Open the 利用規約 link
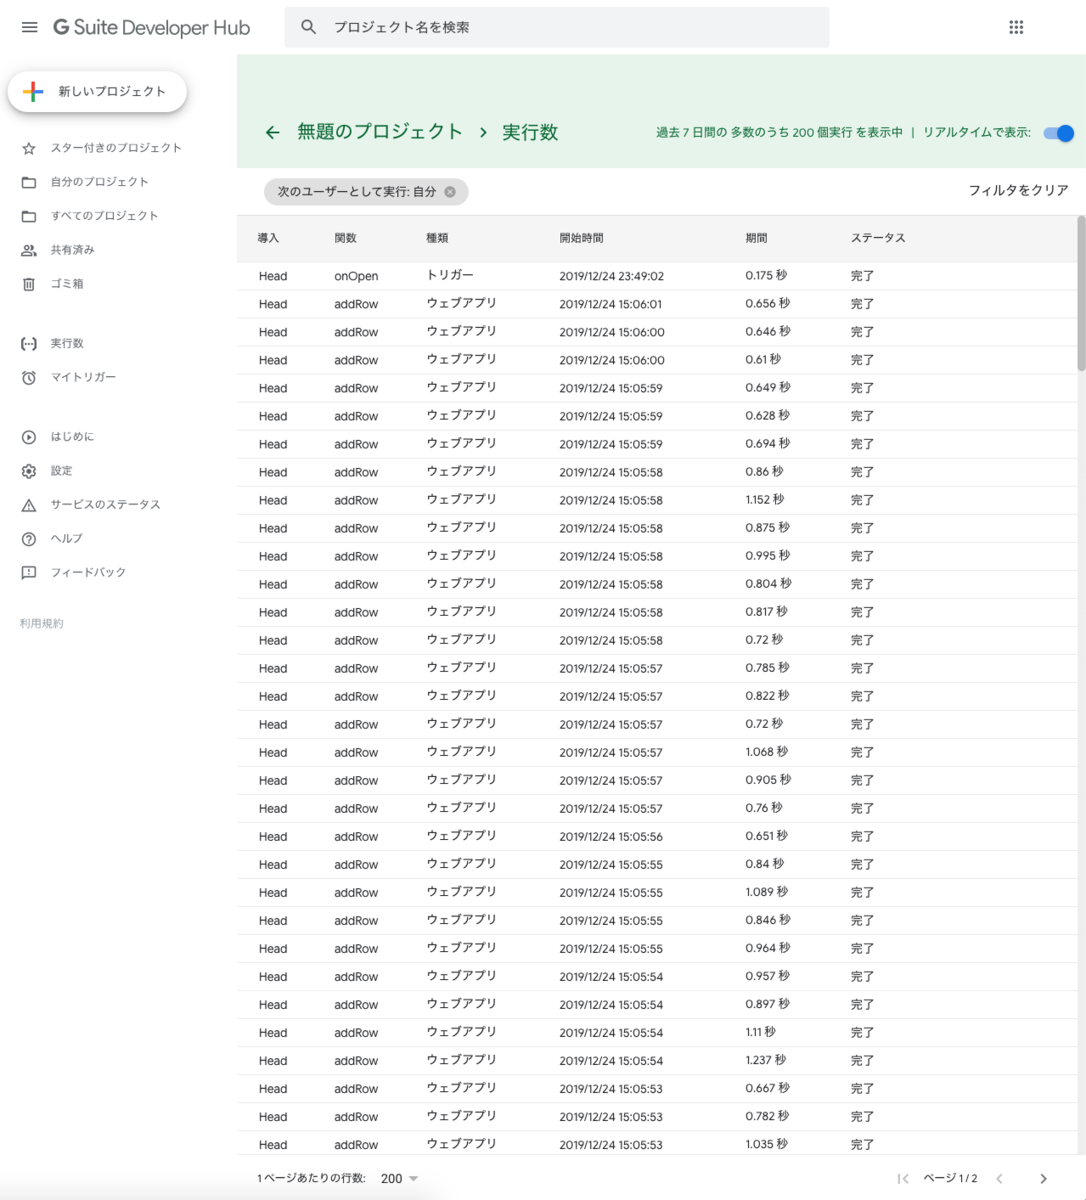This screenshot has height=1200, width=1086. (42, 623)
